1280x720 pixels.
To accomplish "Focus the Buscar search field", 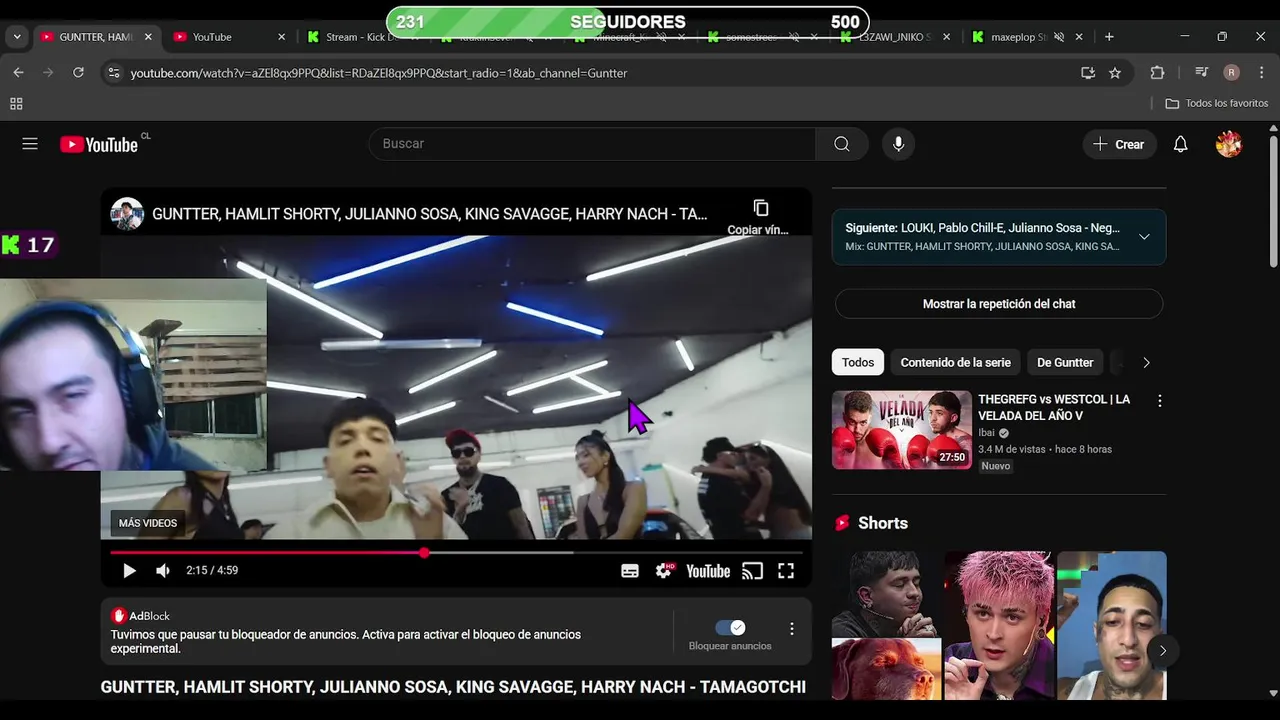I will click(x=592, y=144).
